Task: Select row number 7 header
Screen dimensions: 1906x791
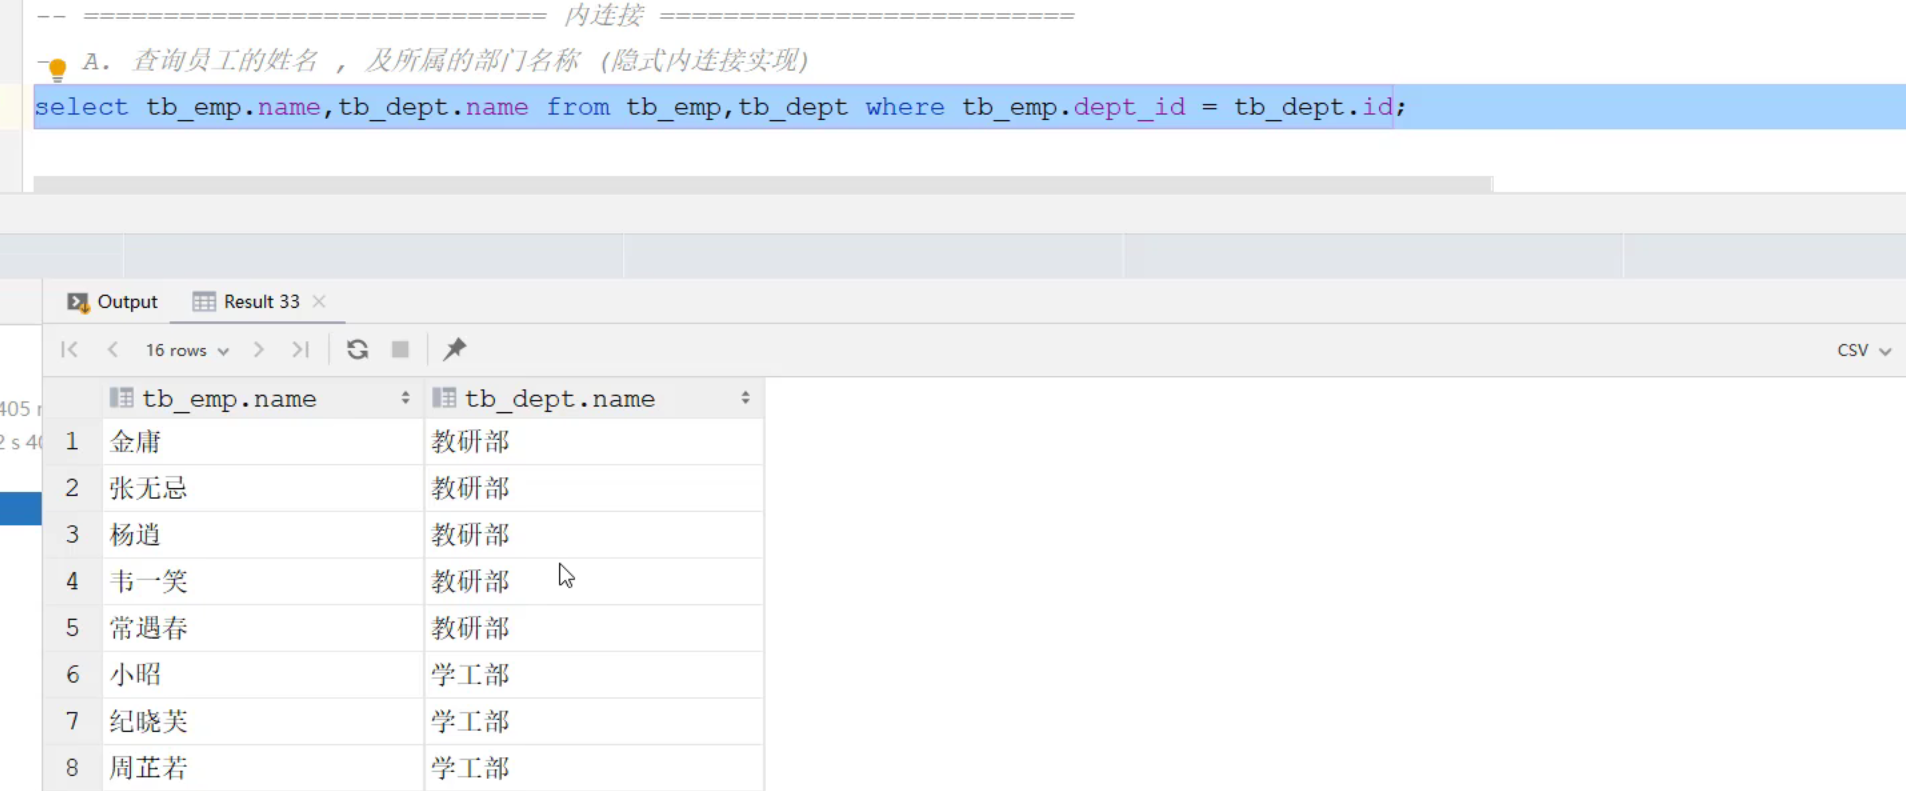Action: [72, 721]
